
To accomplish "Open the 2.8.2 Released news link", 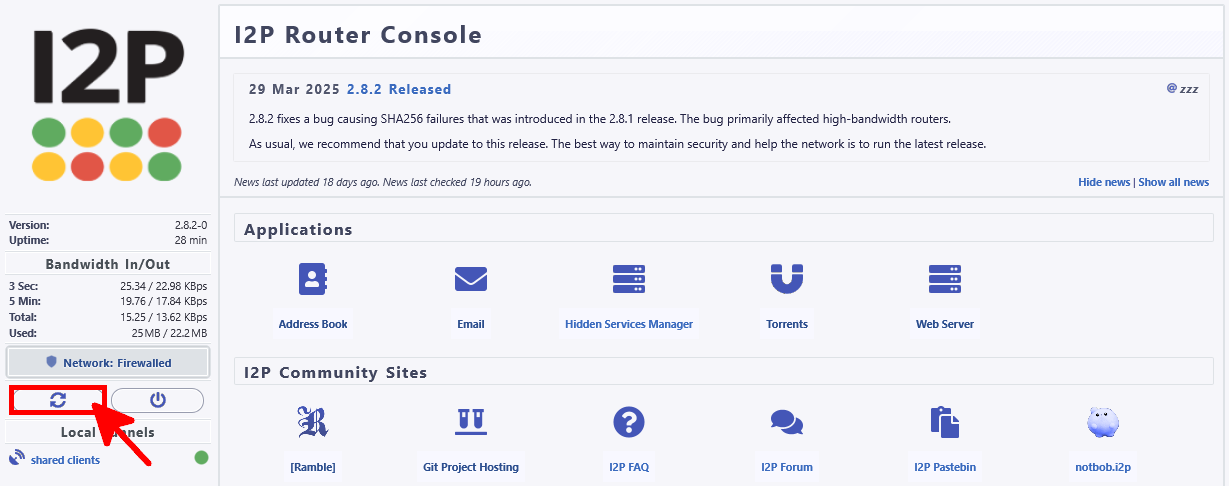I will [x=398, y=89].
